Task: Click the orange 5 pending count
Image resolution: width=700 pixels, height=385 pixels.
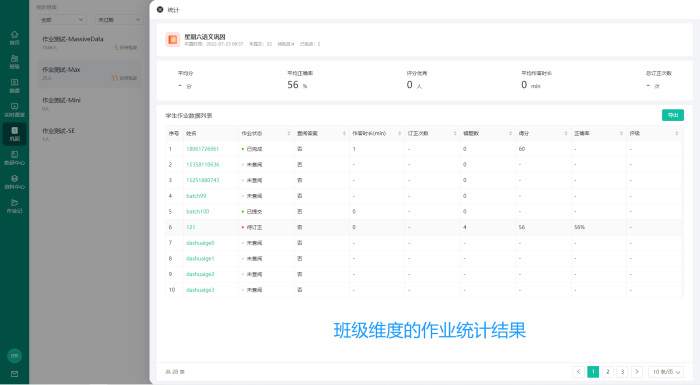Action: [x=116, y=47]
